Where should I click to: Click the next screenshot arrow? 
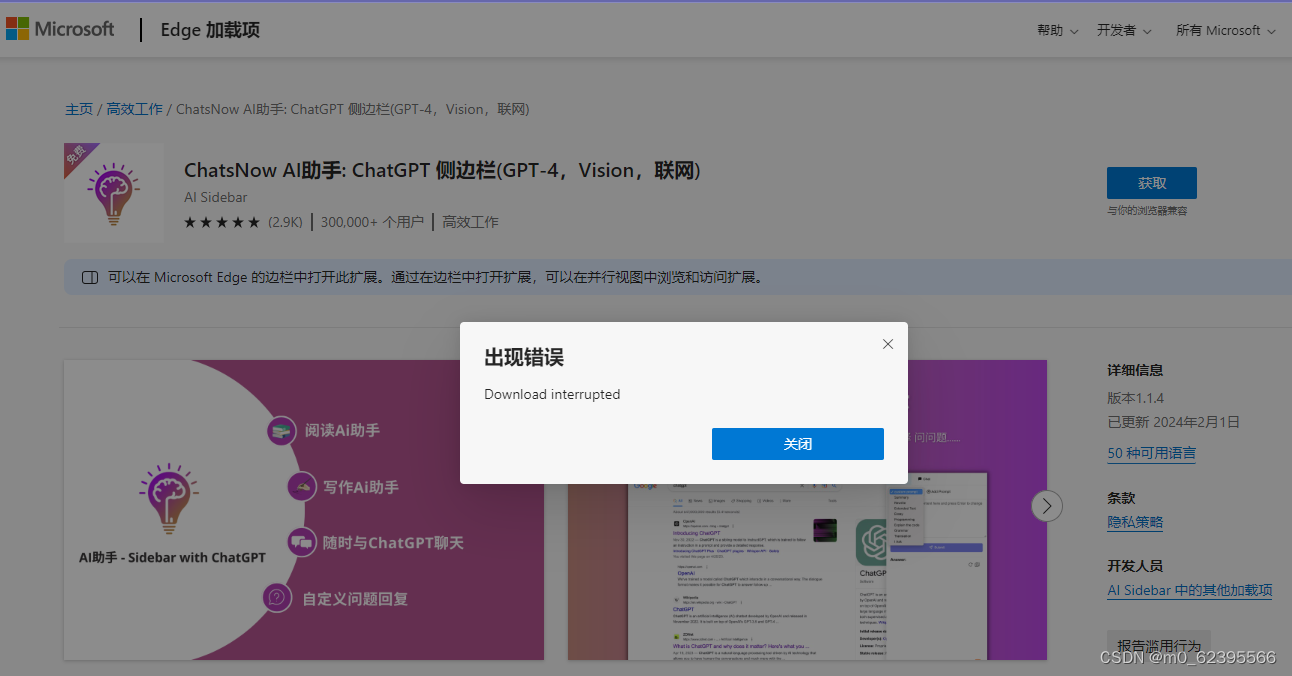(x=1047, y=506)
